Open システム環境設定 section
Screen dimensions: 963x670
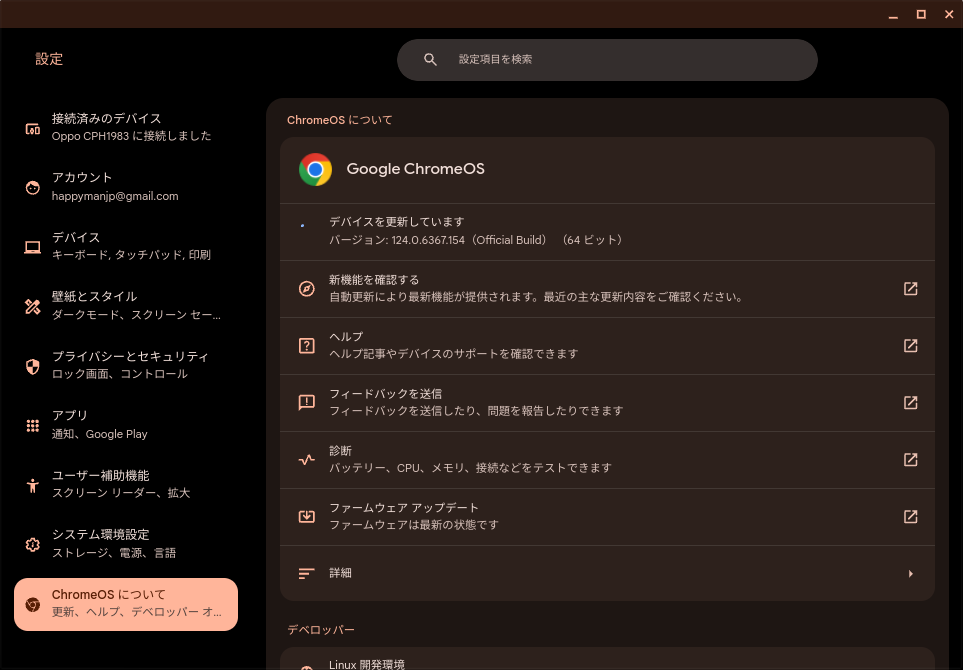click(126, 544)
